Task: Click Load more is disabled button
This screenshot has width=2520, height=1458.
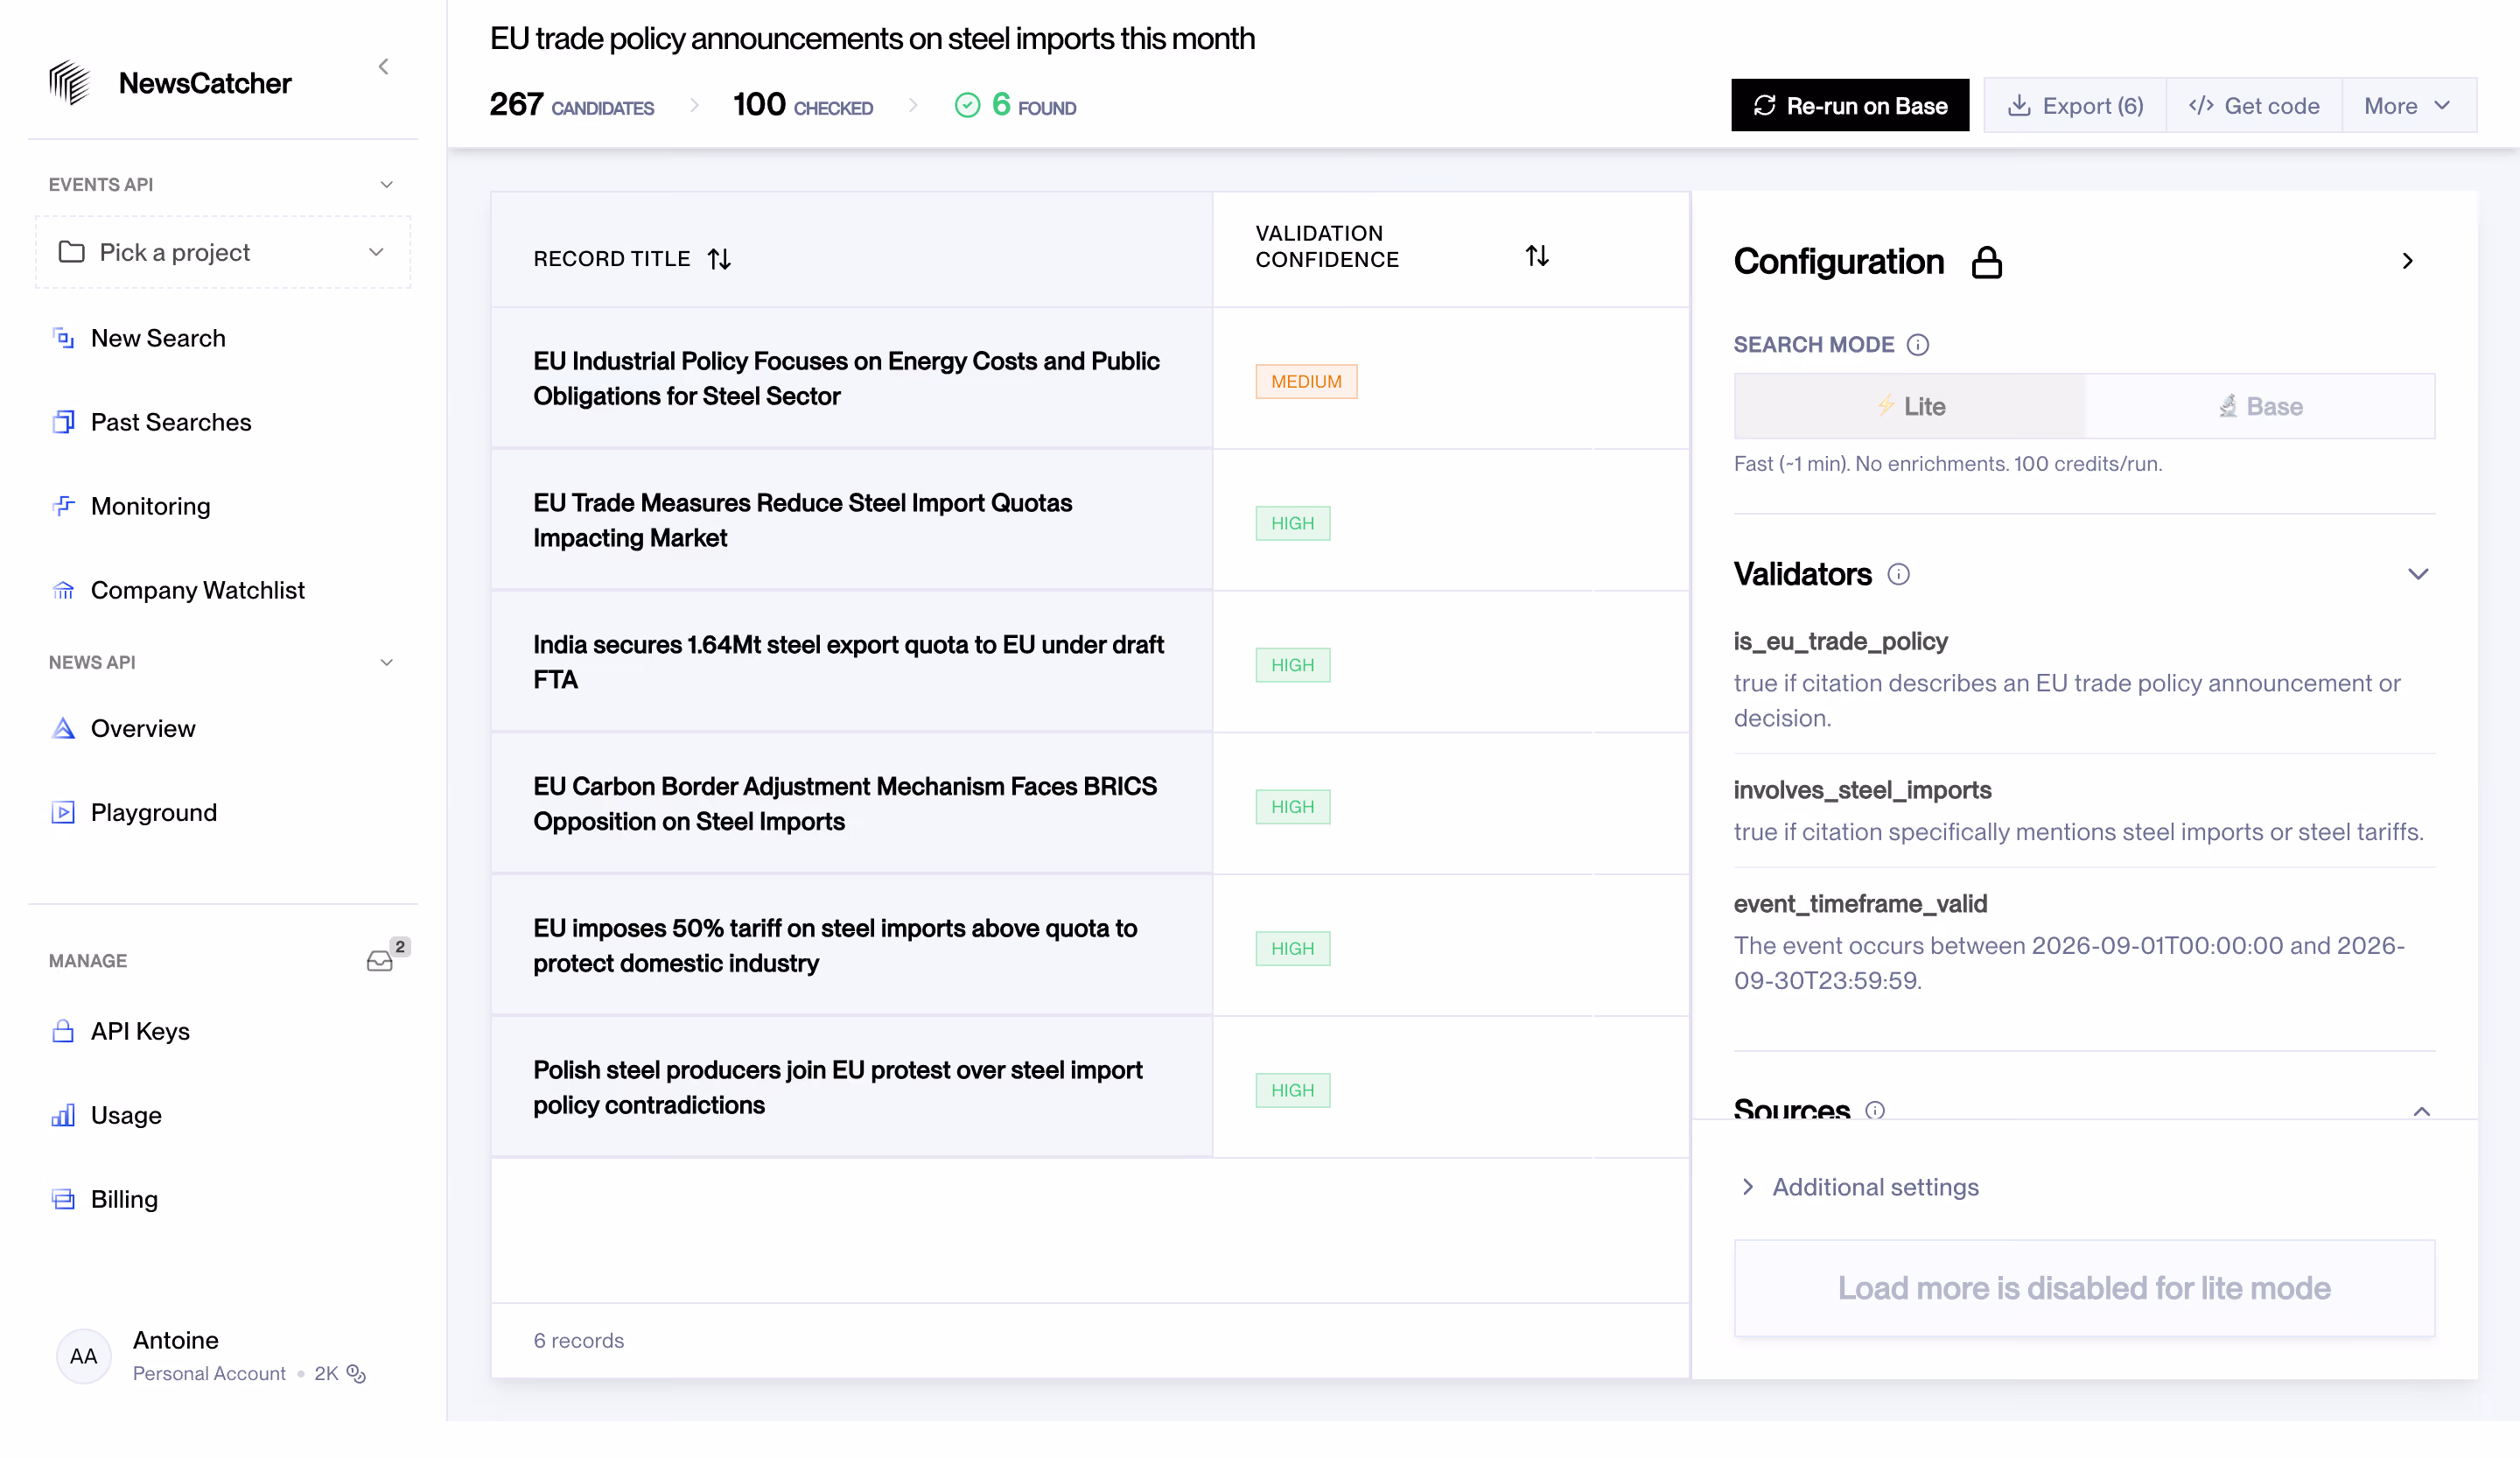Action: (x=2084, y=1288)
